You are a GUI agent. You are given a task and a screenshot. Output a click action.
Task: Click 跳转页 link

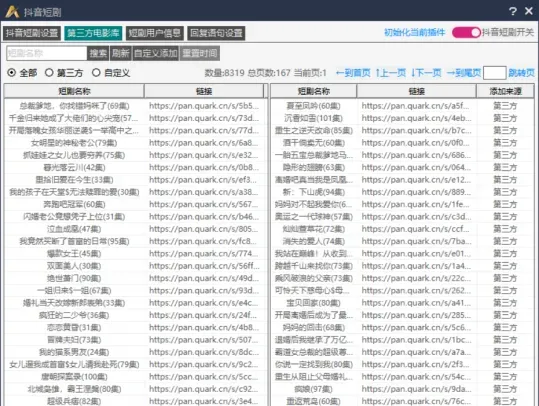521,73
